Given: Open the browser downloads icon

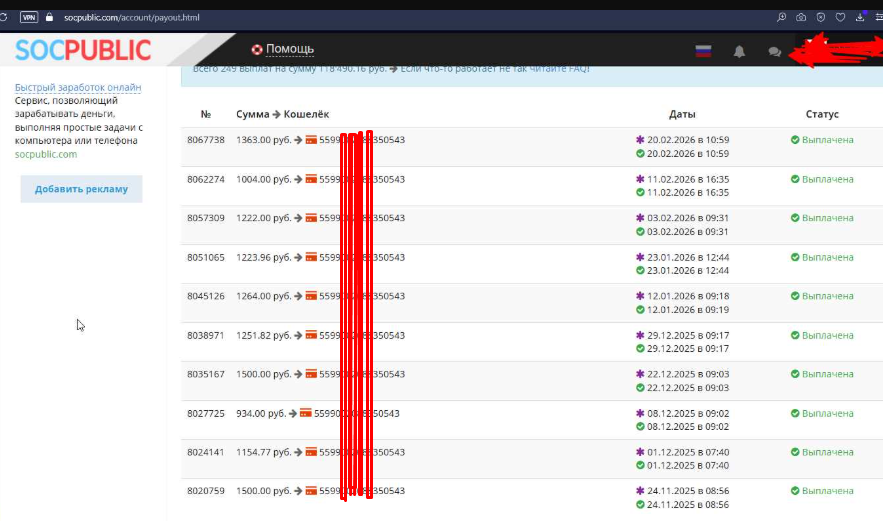Looking at the screenshot, I should click(859, 17).
